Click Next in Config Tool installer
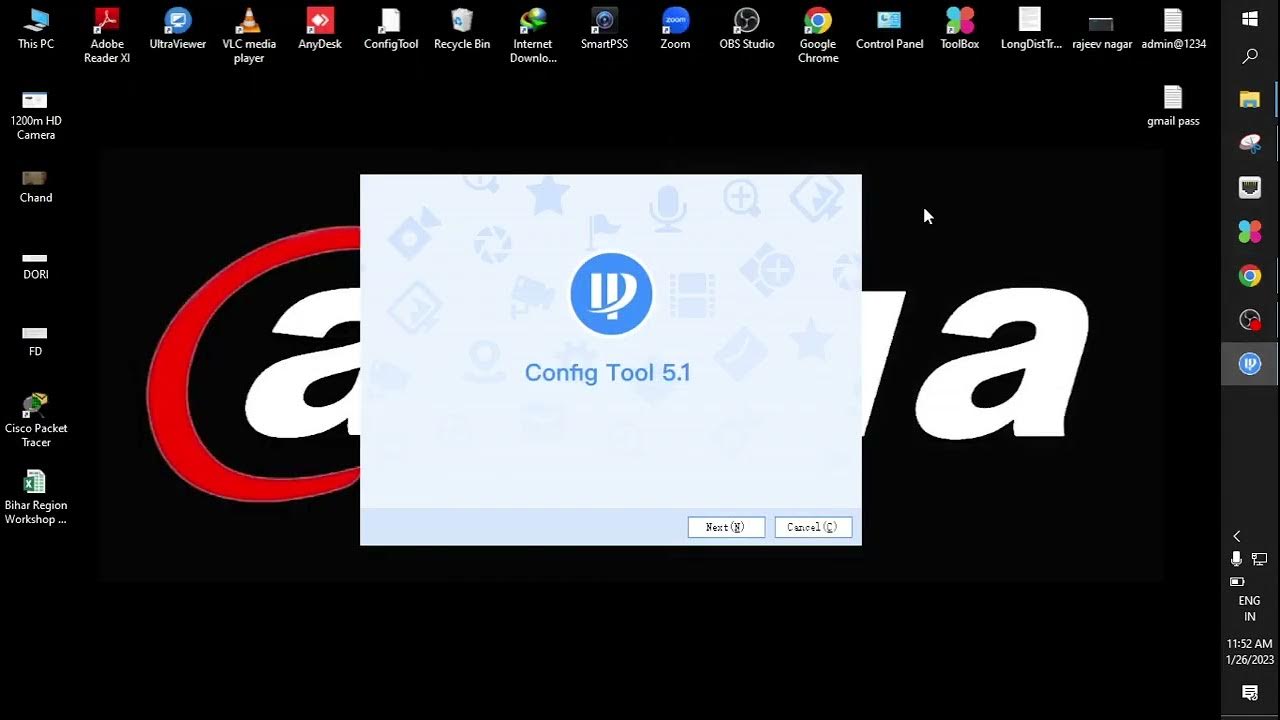The height and width of the screenshot is (720, 1280). point(726,527)
